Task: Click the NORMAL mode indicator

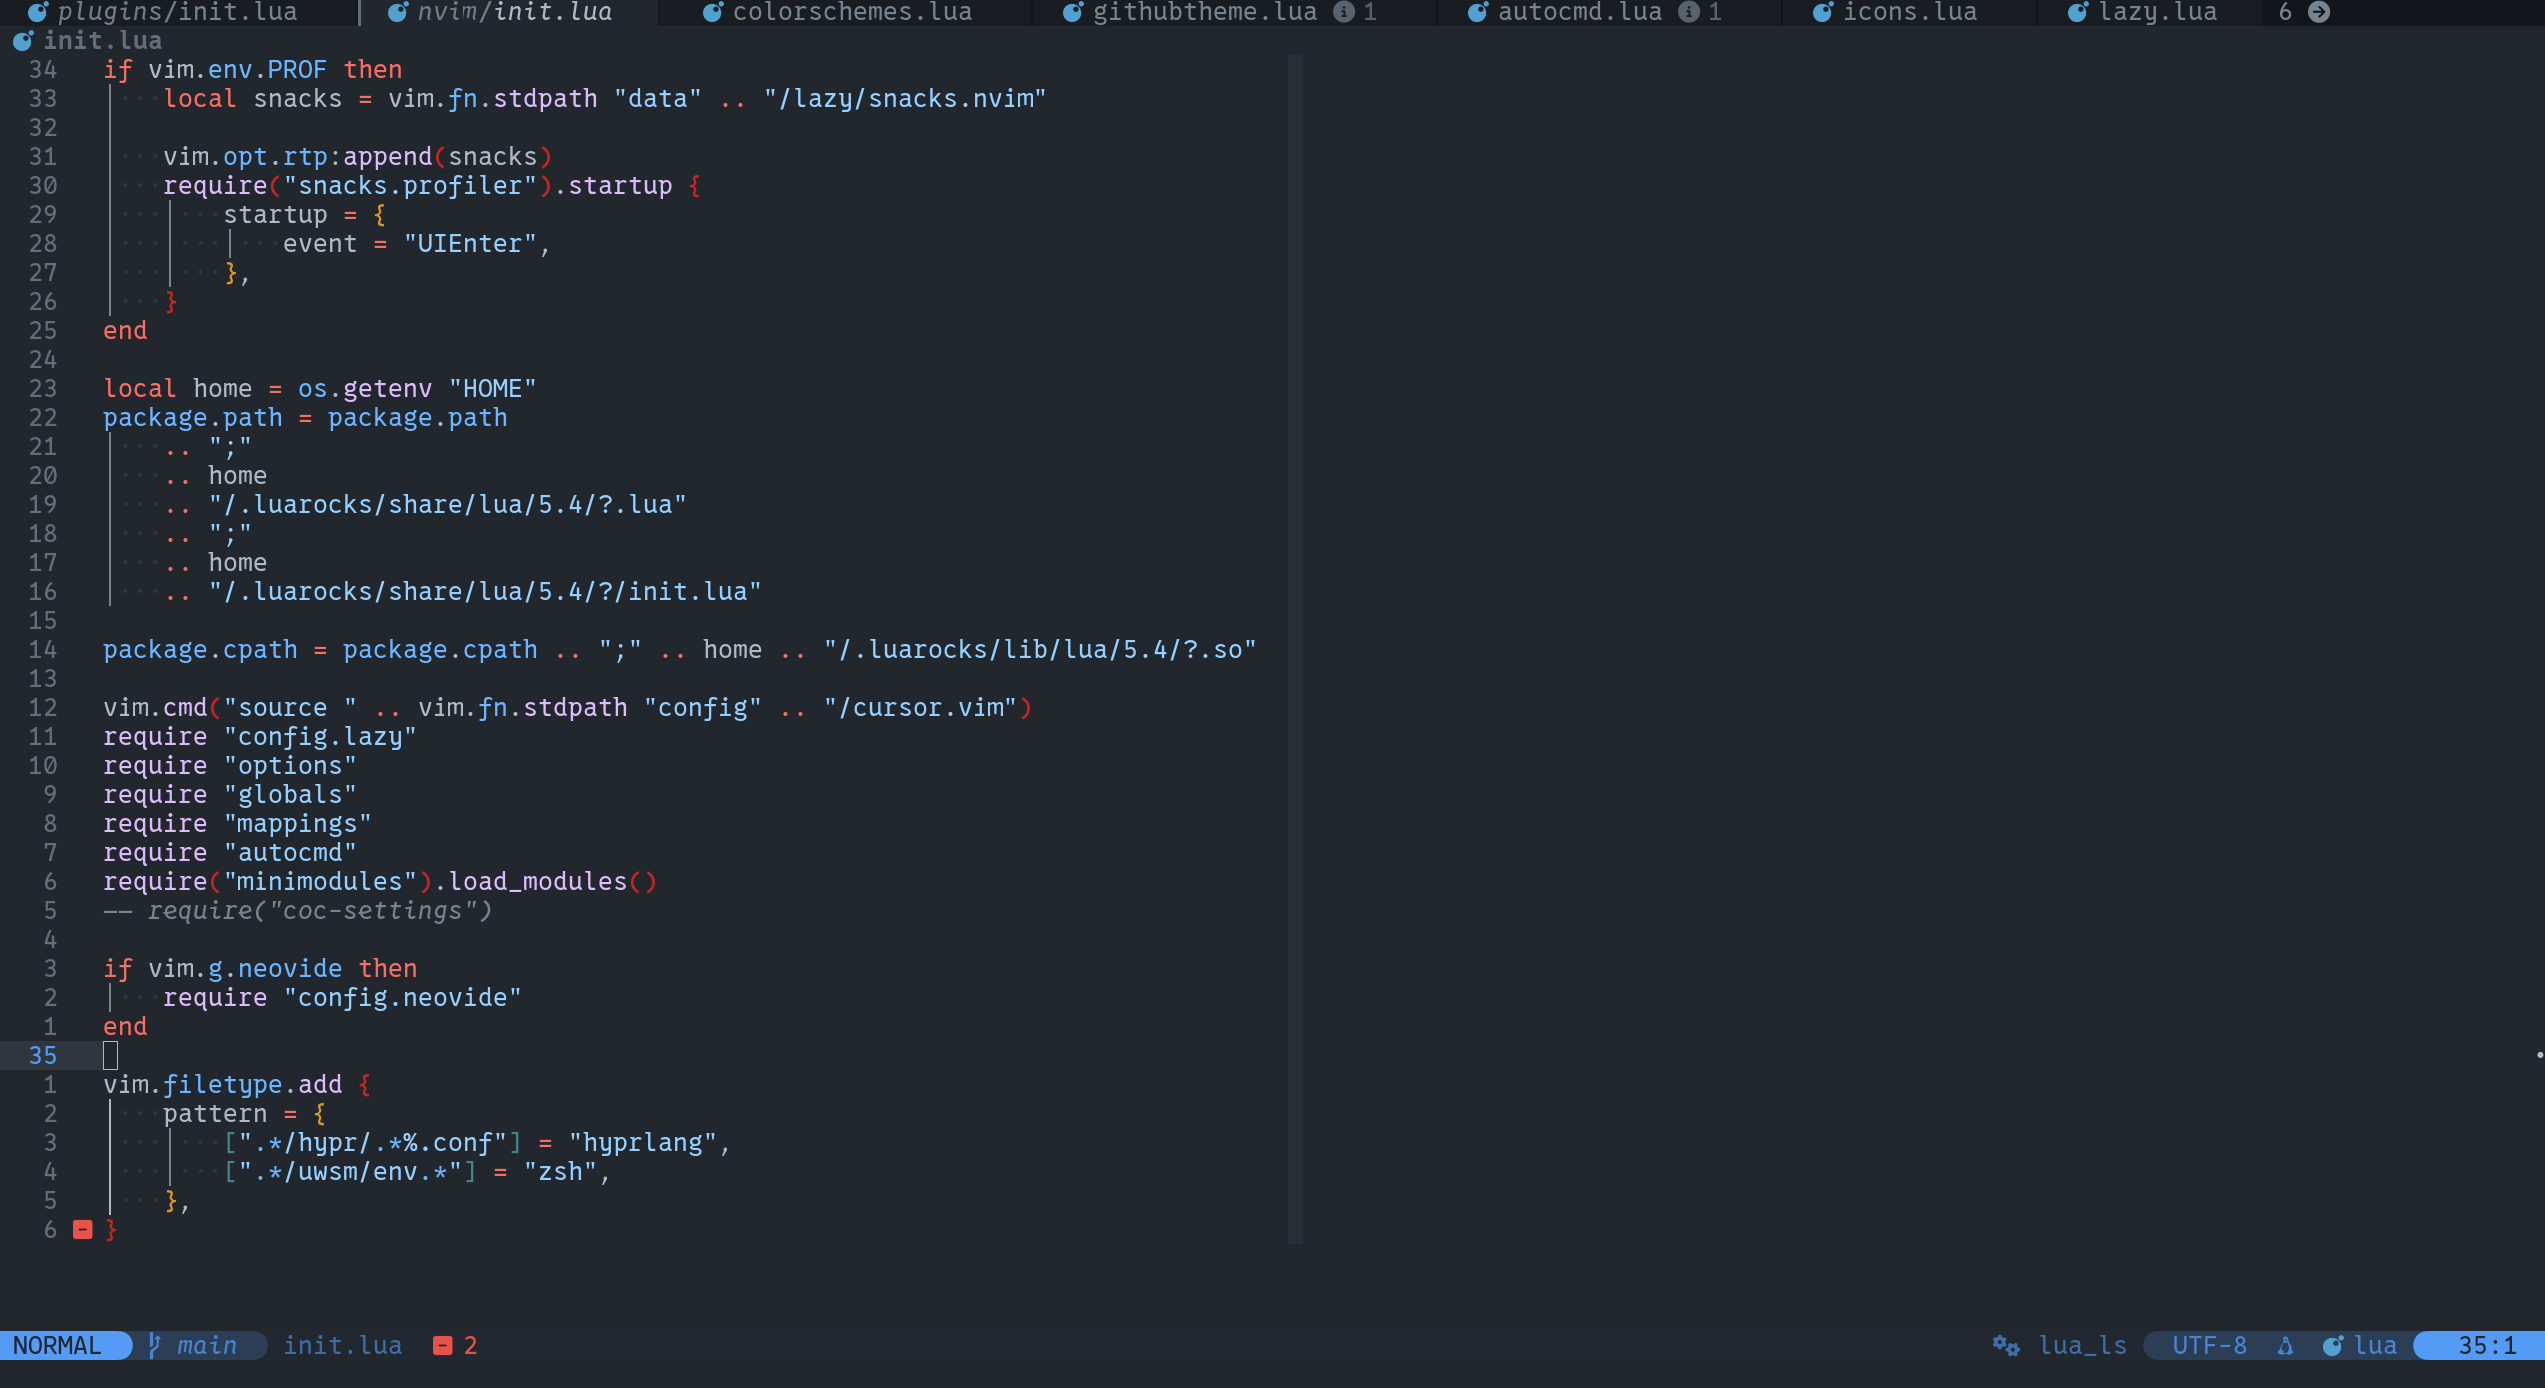Action: (57, 1346)
